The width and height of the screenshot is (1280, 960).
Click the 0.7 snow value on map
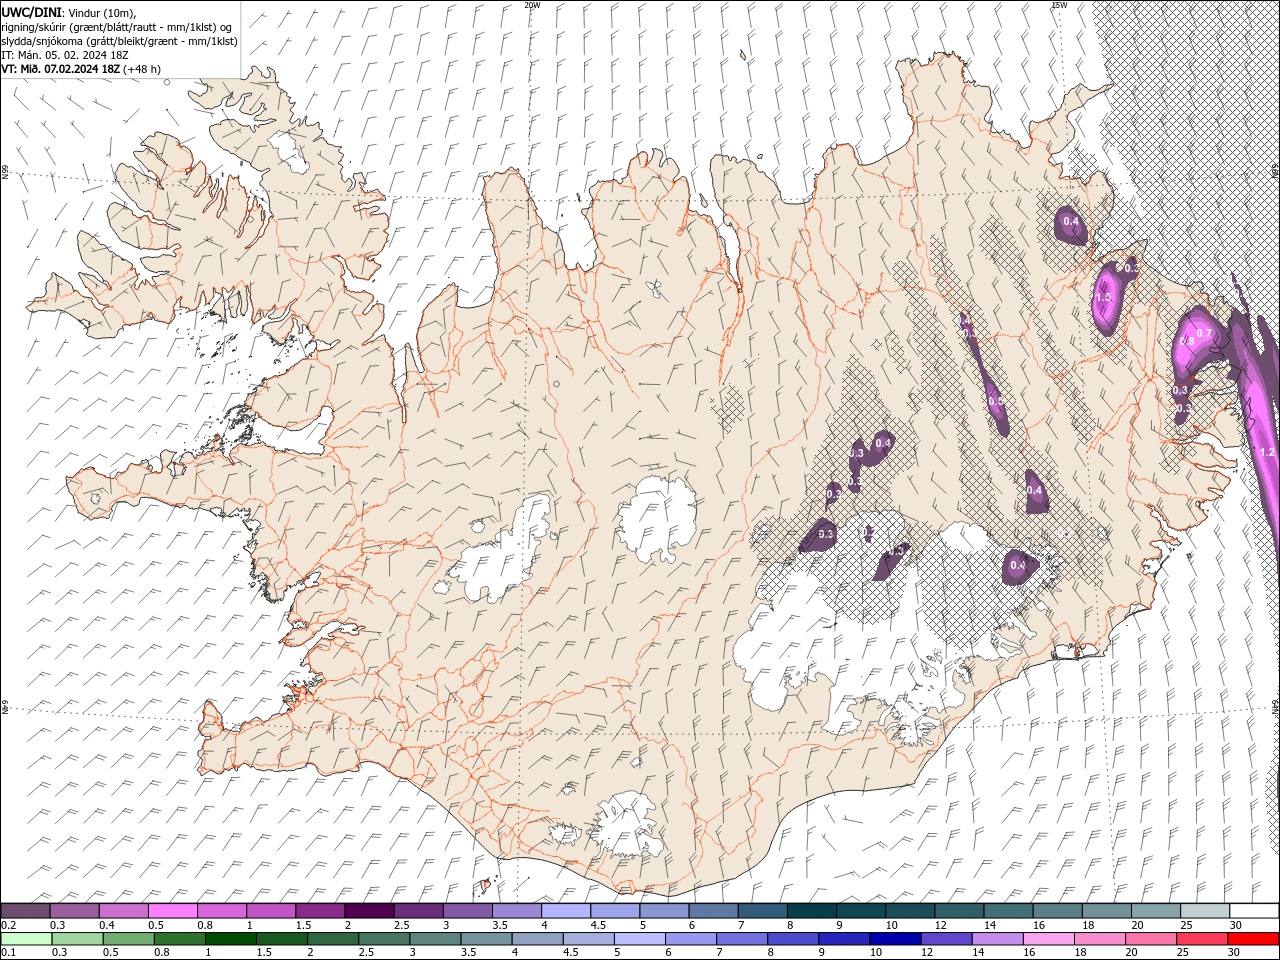[x=1204, y=334]
